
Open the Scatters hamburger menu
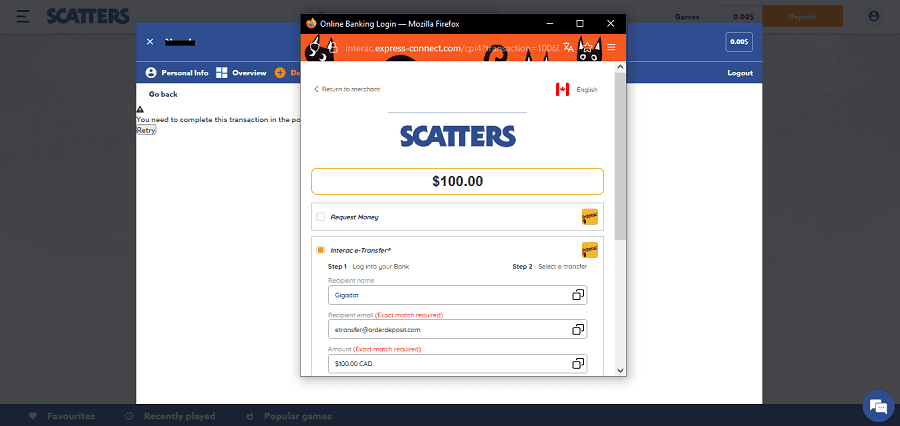tap(23, 16)
